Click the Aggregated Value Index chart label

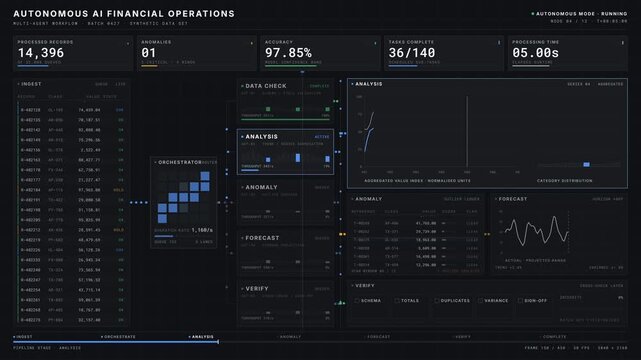(x=417, y=181)
